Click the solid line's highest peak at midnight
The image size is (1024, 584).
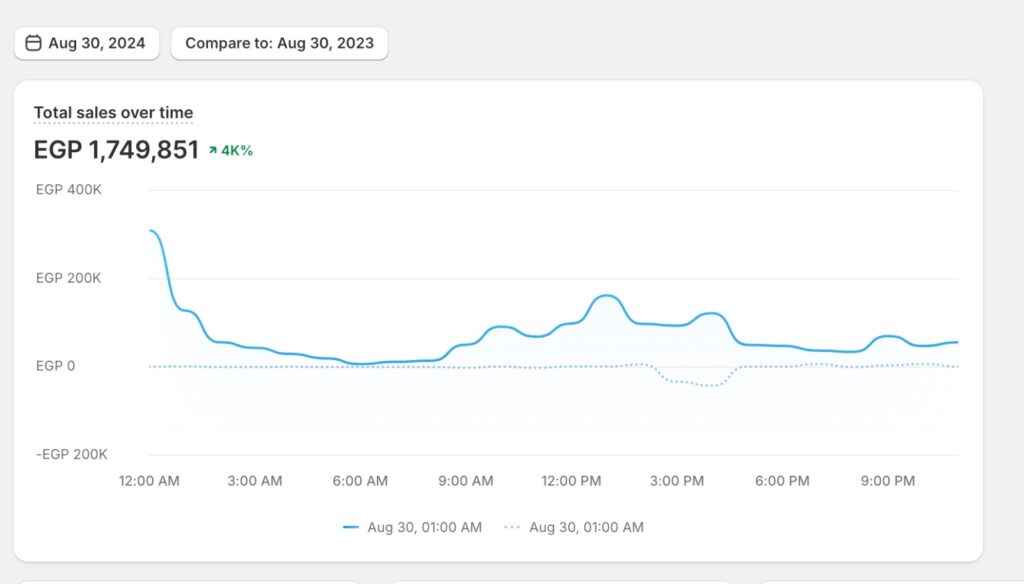[x=152, y=231]
